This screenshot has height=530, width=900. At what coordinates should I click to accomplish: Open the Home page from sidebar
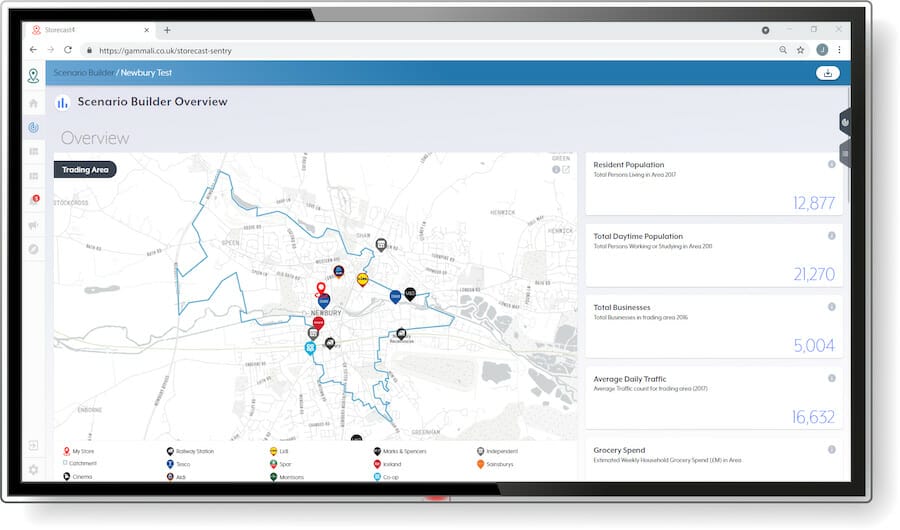pos(33,103)
